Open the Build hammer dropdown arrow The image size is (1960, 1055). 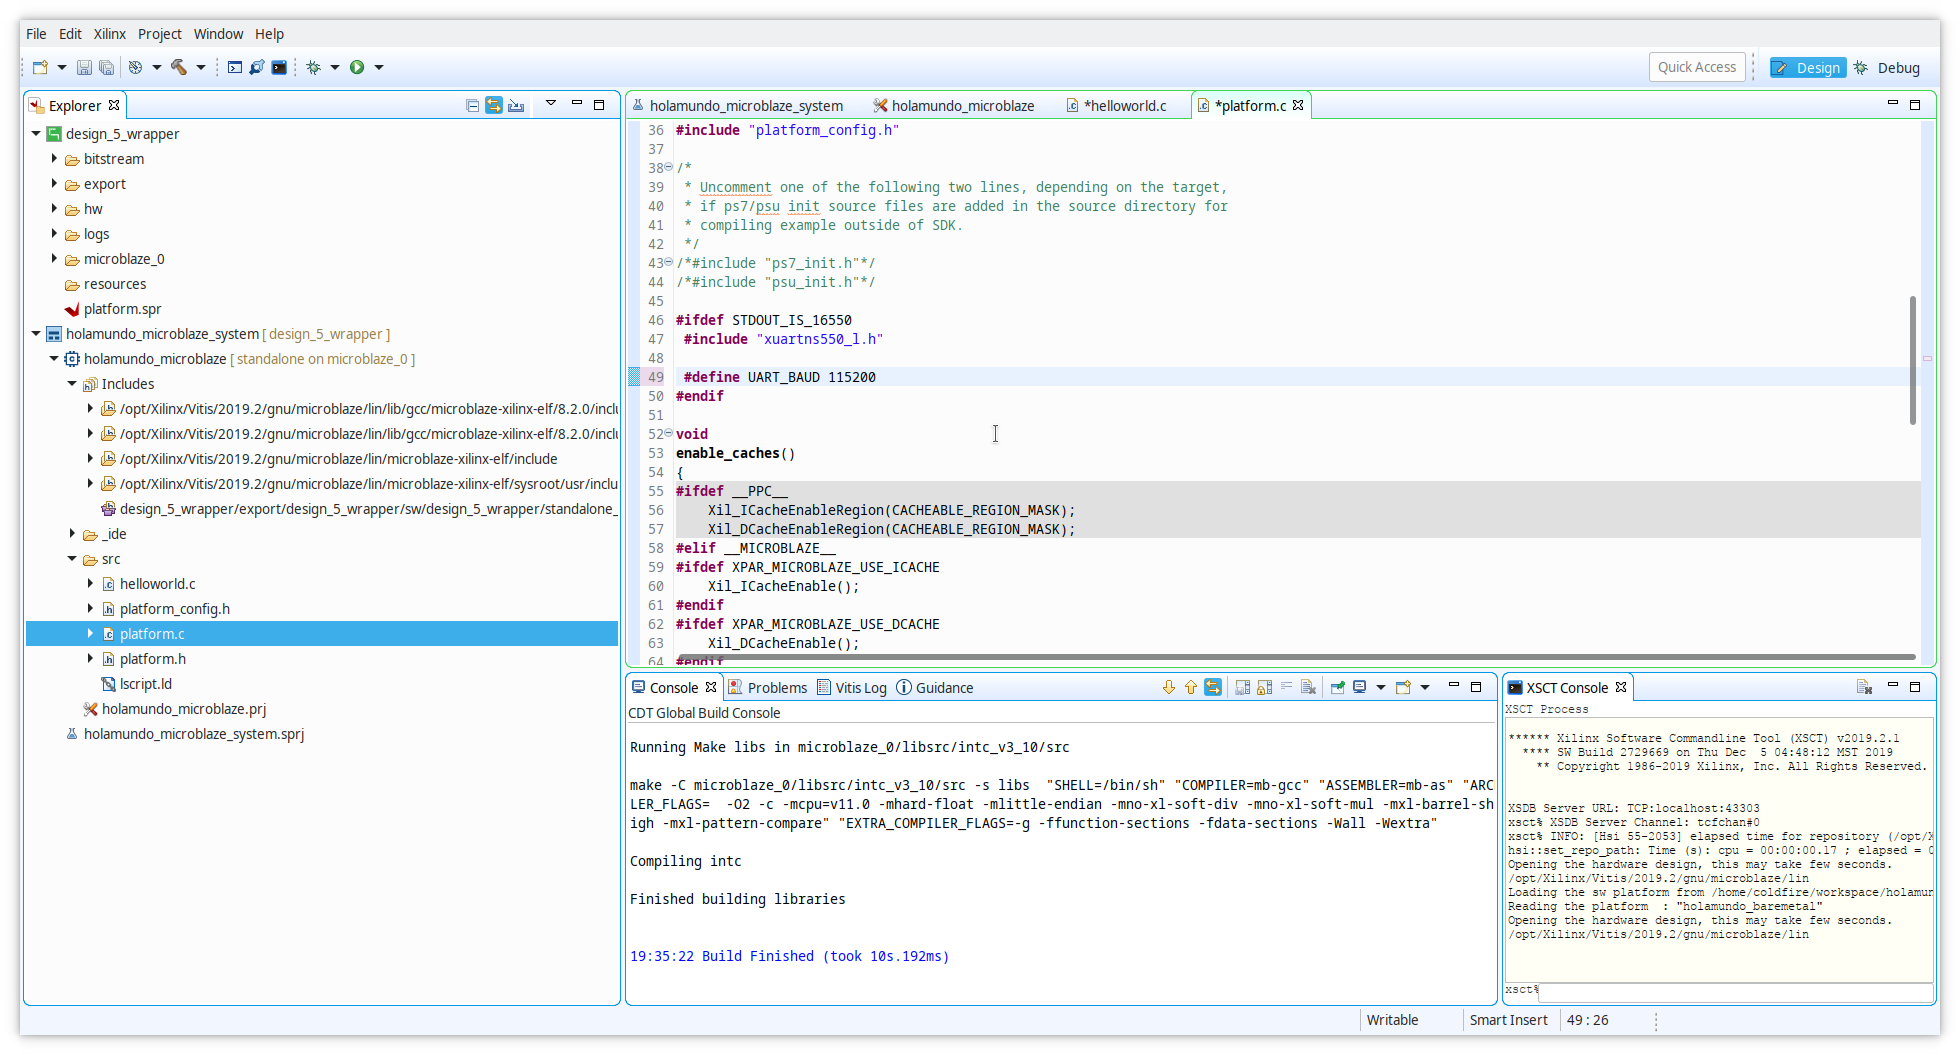(201, 68)
